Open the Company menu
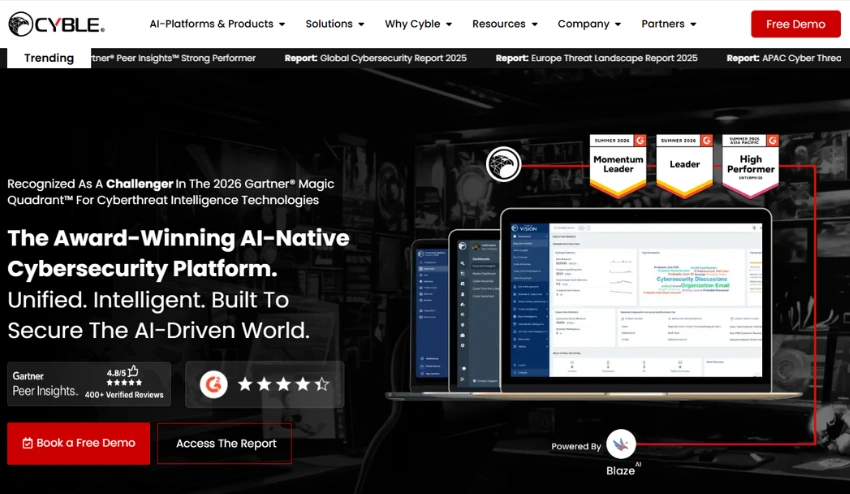Image resolution: width=850 pixels, height=494 pixels. click(x=589, y=24)
